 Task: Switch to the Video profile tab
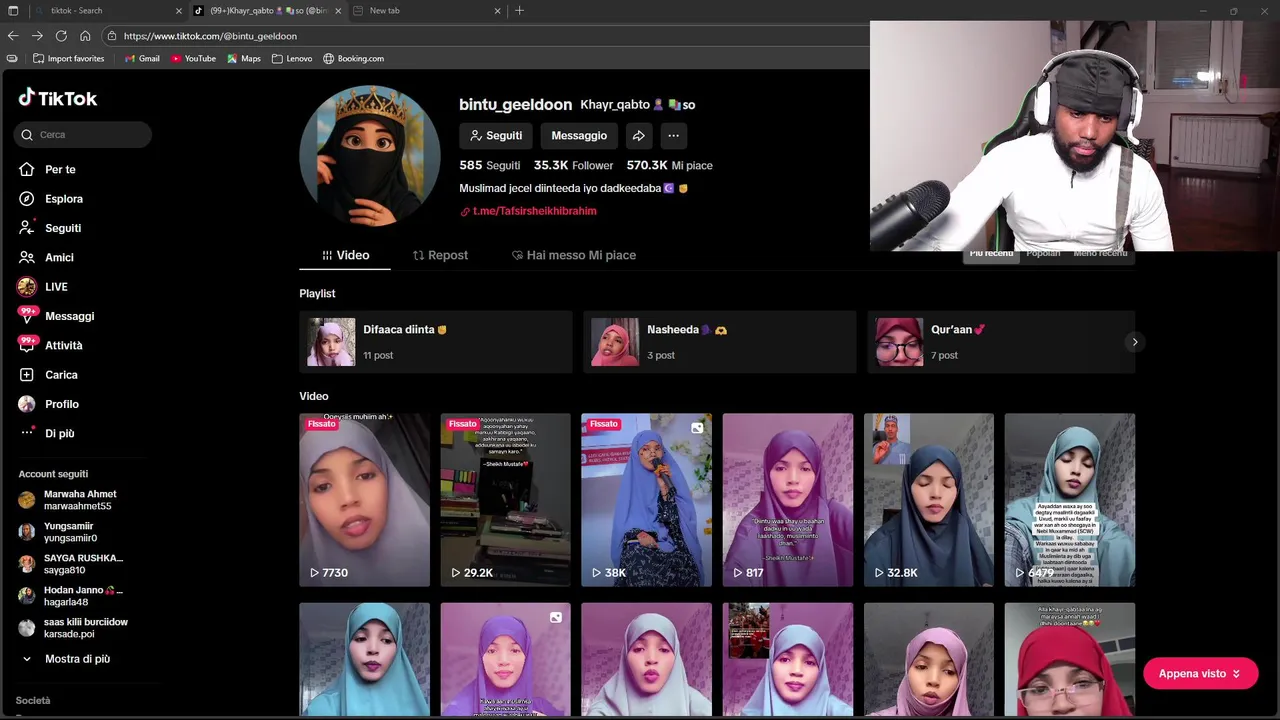(x=345, y=255)
